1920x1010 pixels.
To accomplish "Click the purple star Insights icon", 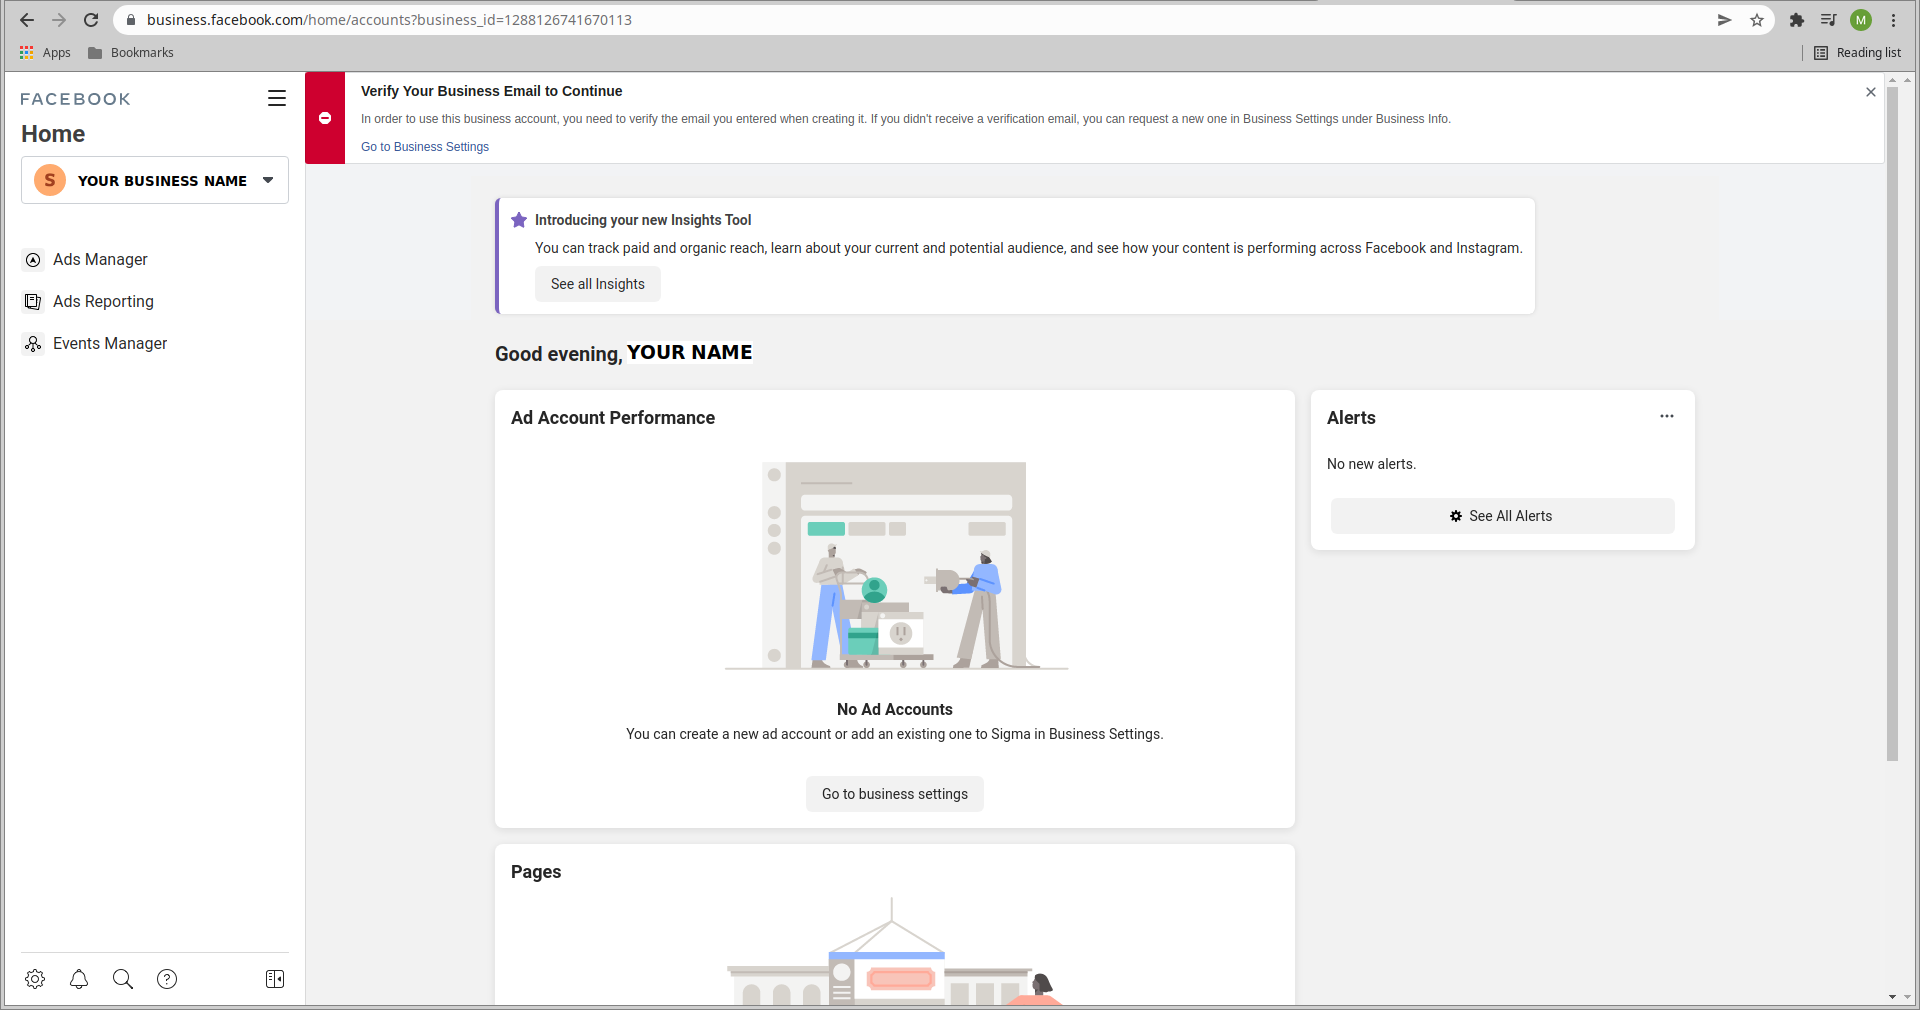I will 519,220.
